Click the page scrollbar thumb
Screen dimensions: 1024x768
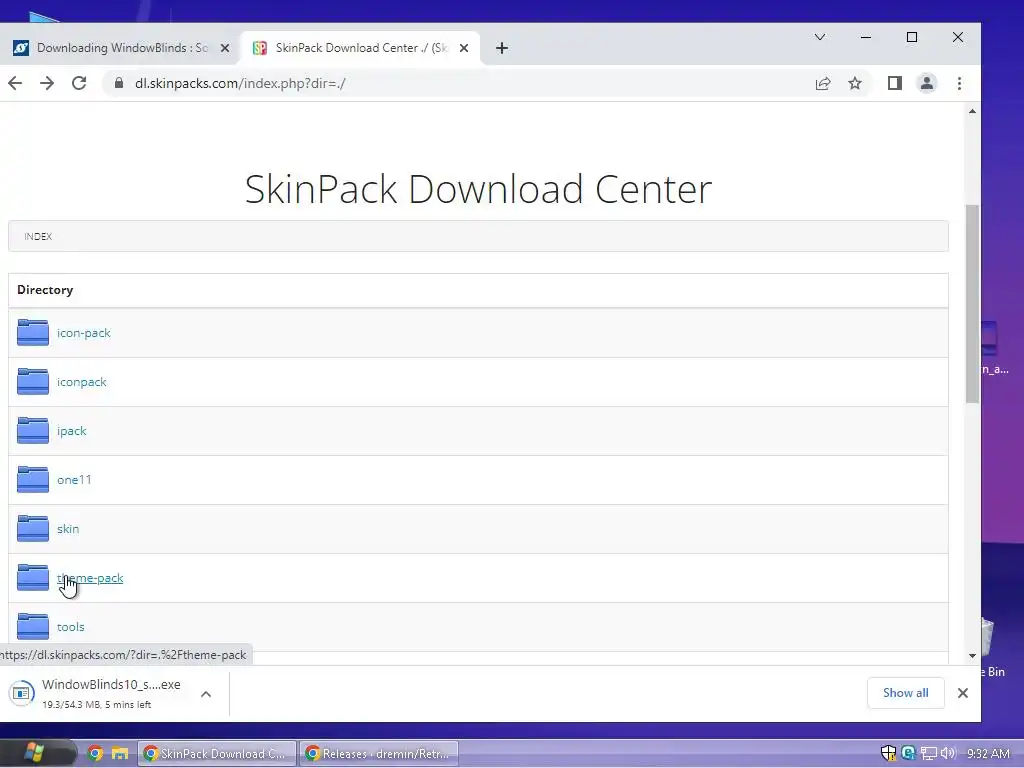click(x=972, y=304)
